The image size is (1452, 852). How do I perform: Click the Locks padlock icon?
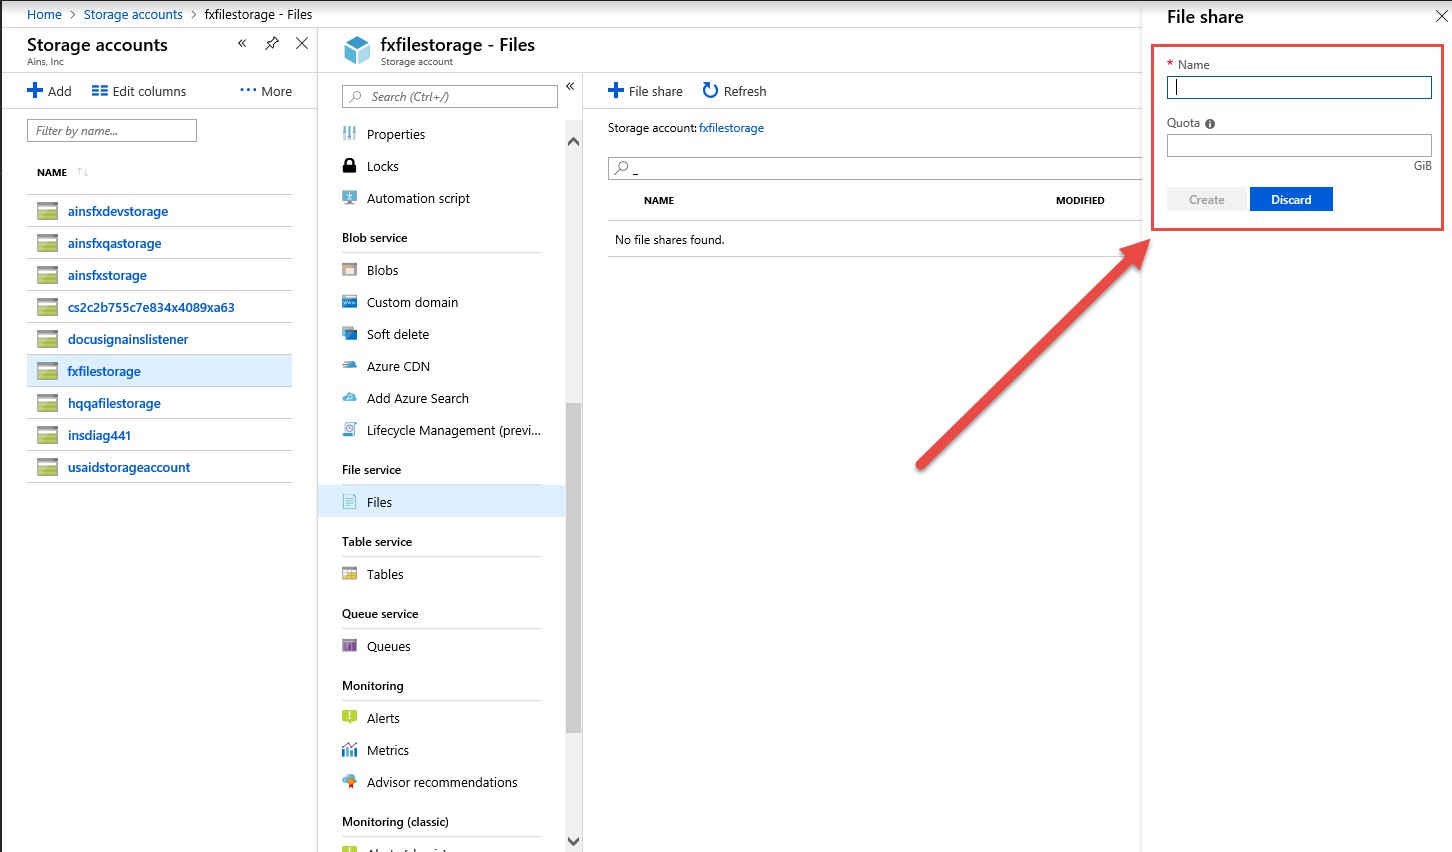[x=349, y=165]
